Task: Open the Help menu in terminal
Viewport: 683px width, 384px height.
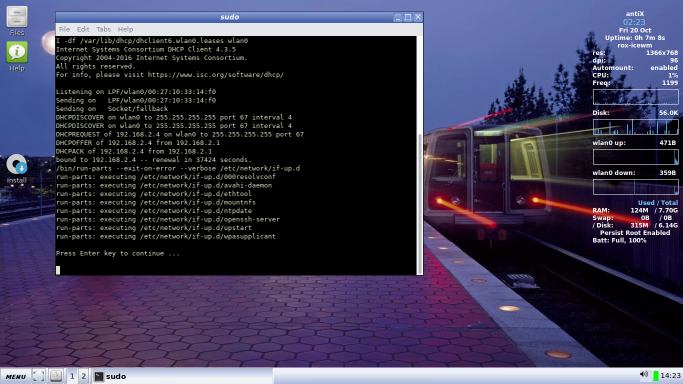Action: tap(125, 29)
